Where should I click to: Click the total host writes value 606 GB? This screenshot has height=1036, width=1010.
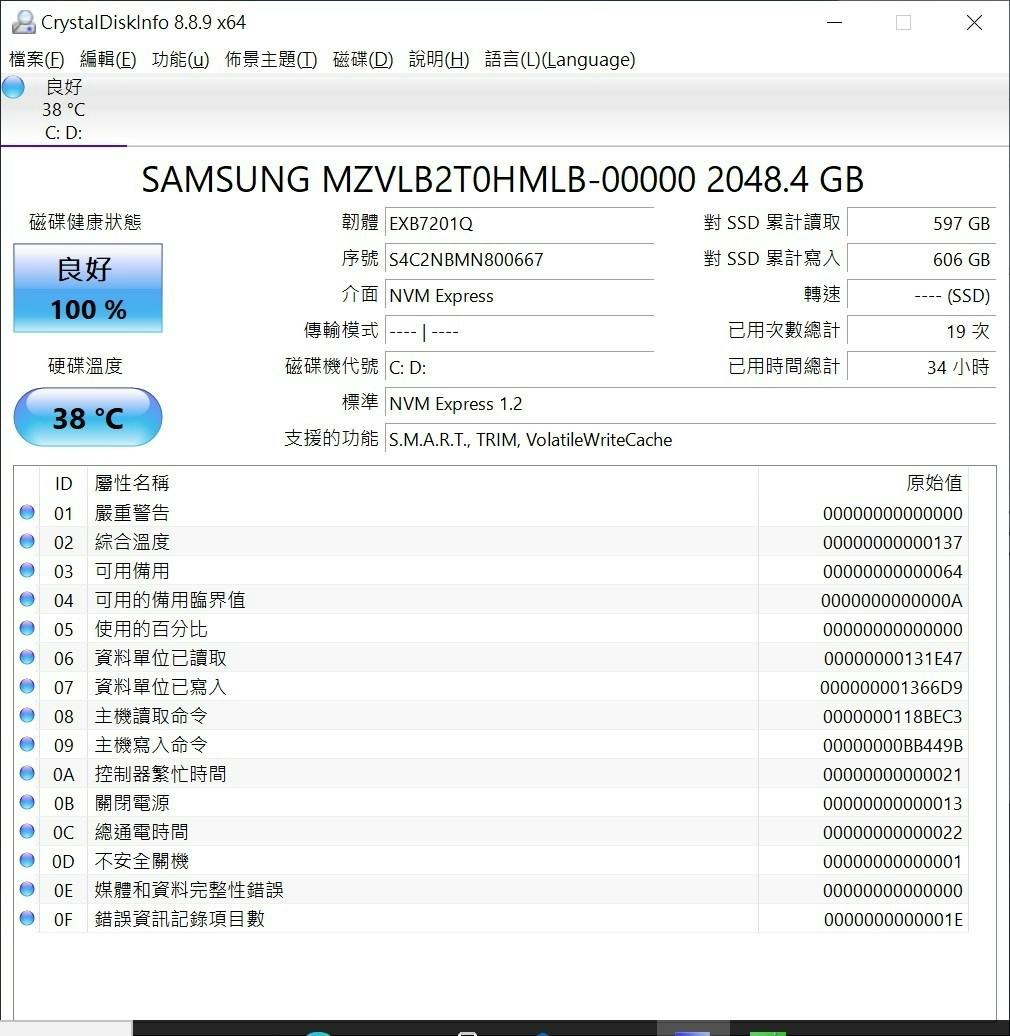point(921,259)
